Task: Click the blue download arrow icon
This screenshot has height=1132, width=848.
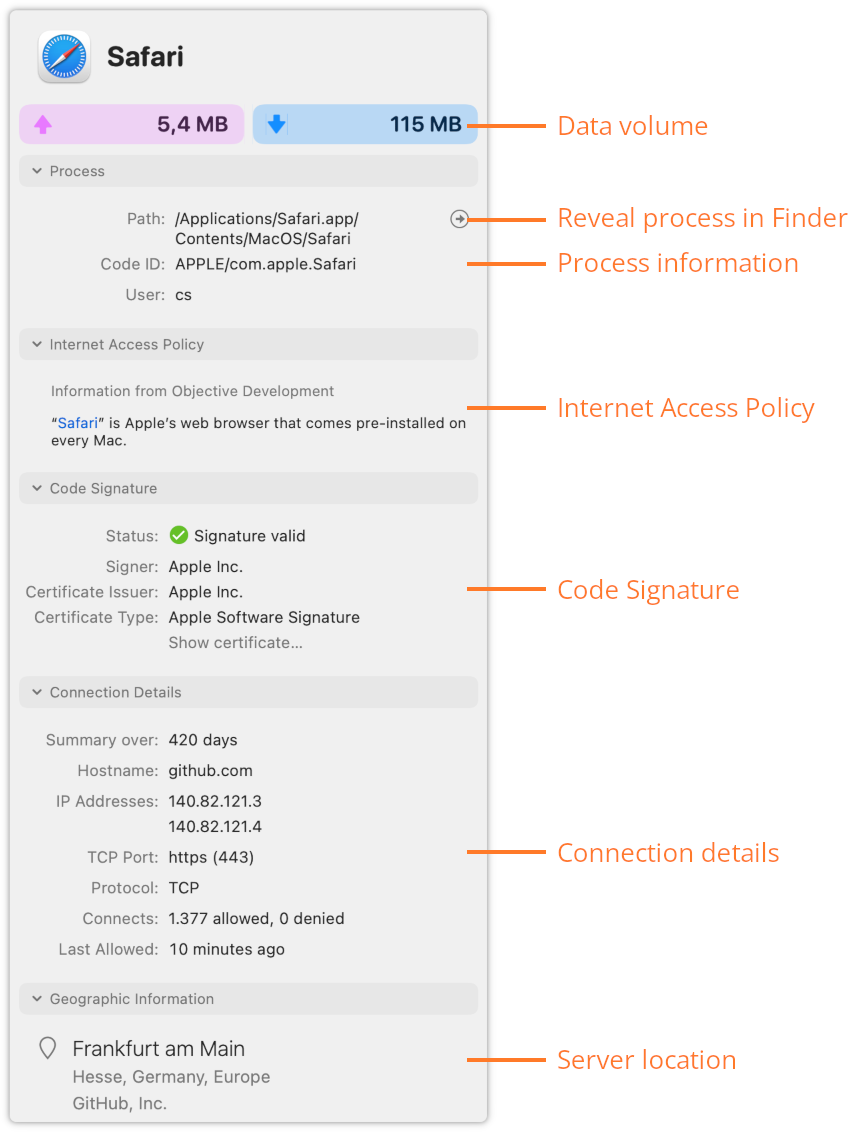Action: coord(276,124)
